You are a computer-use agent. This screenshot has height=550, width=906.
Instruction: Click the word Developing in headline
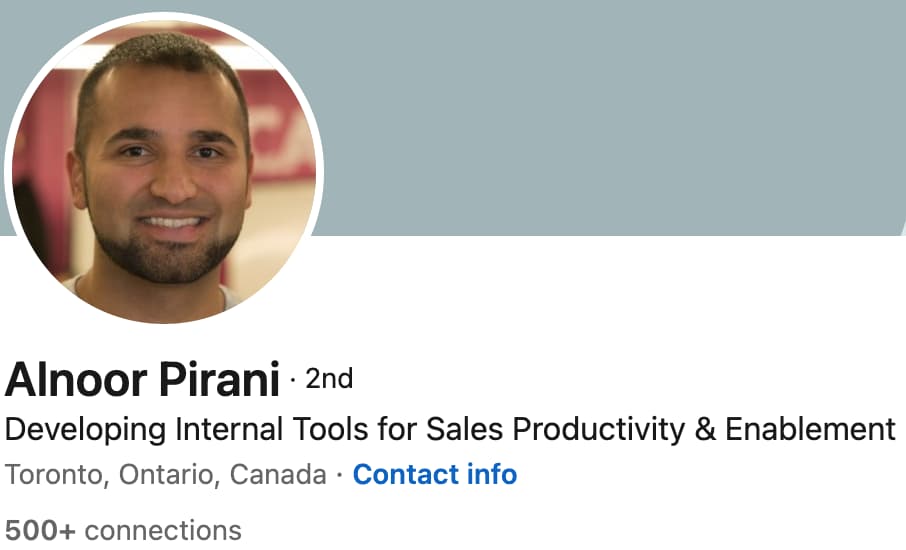coord(86,429)
